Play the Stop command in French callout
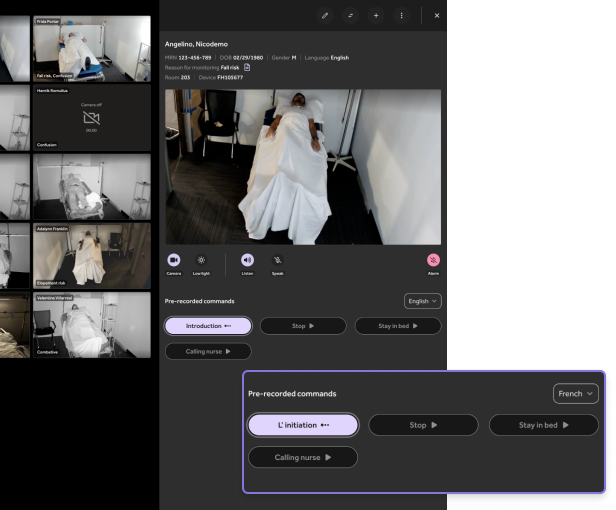616x510 pixels. tap(424, 425)
